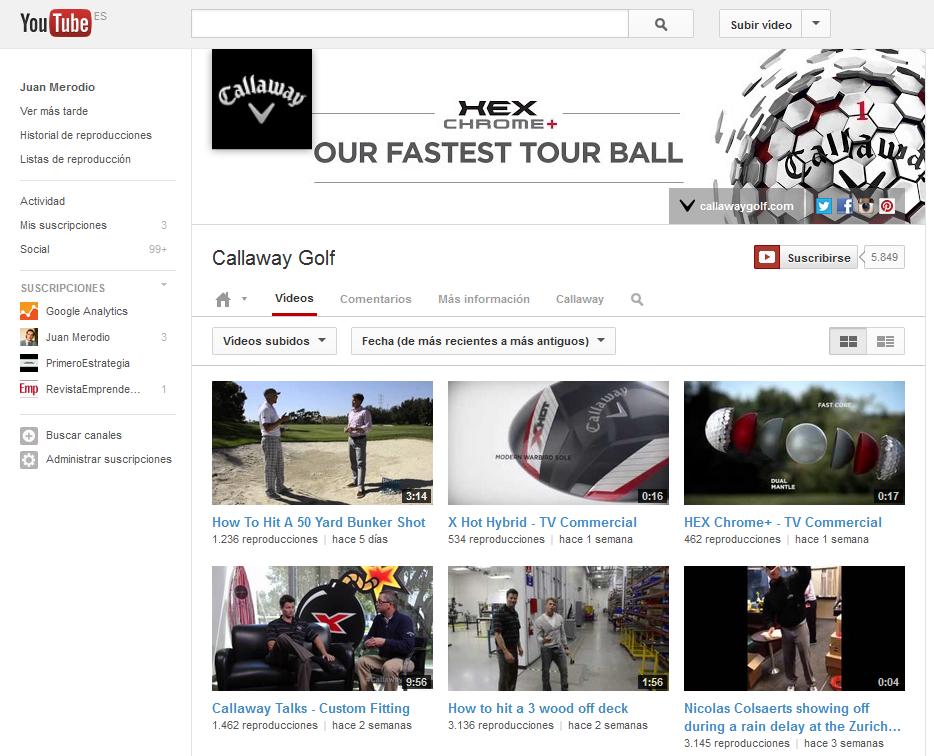This screenshot has height=756, width=934.
Task: Play the Custom Fitting talk thumbnail
Action: (322, 629)
